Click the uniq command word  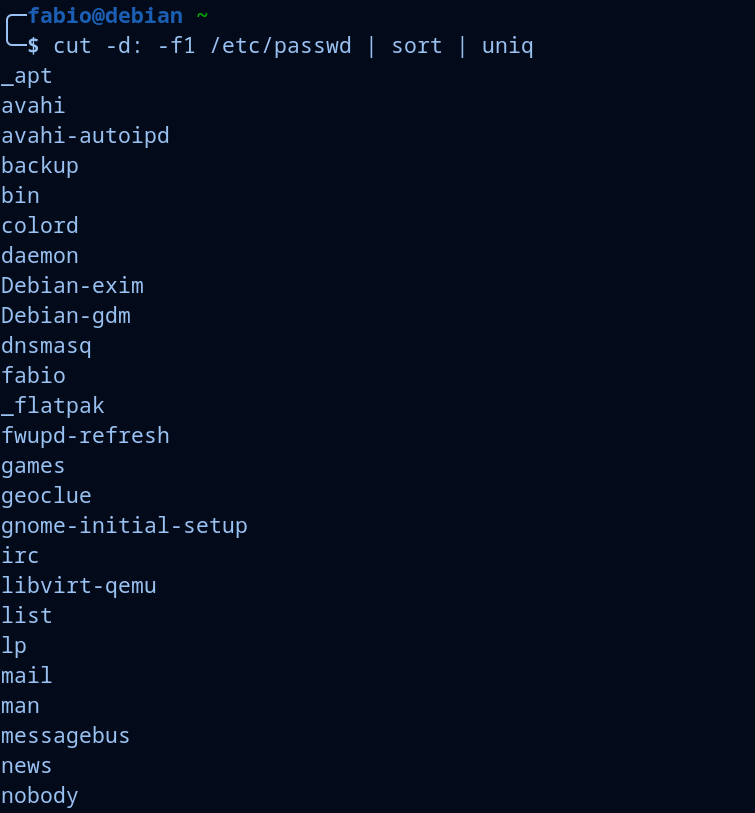[507, 46]
